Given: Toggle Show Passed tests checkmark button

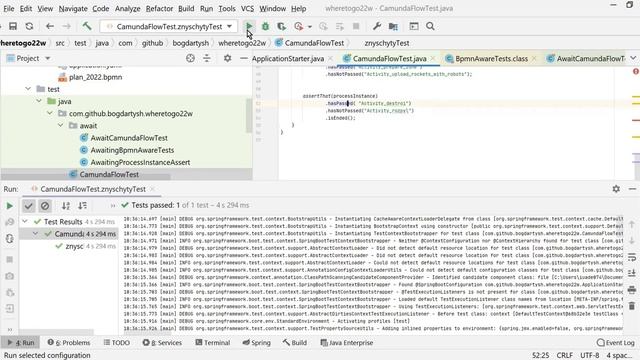Looking at the screenshot, I should pyautogui.click(x=29, y=206).
